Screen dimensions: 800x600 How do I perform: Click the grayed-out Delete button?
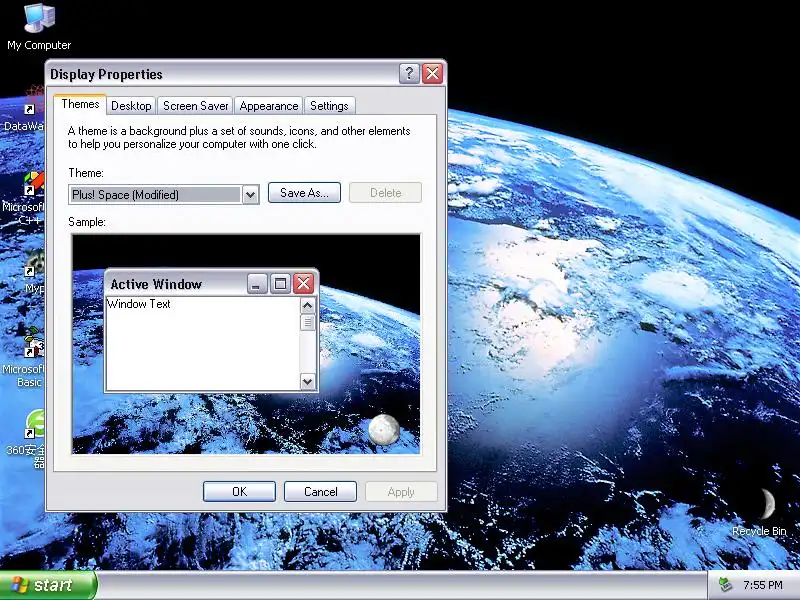[385, 193]
